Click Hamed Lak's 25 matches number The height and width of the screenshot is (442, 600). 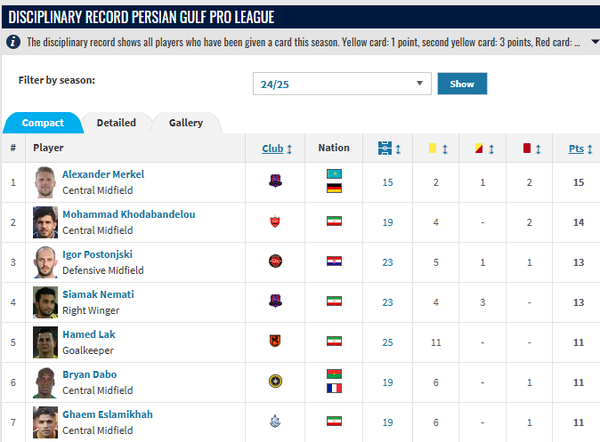click(x=385, y=342)
